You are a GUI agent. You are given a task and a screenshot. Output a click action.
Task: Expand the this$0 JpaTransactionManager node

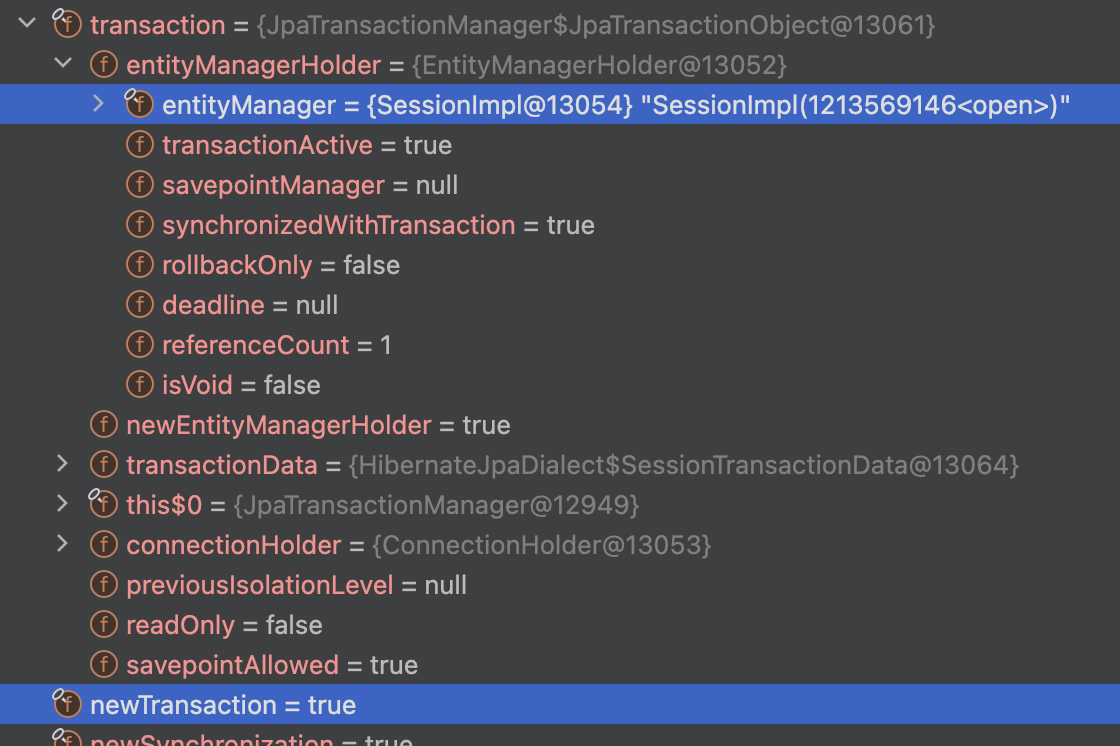tap(62, 504)
